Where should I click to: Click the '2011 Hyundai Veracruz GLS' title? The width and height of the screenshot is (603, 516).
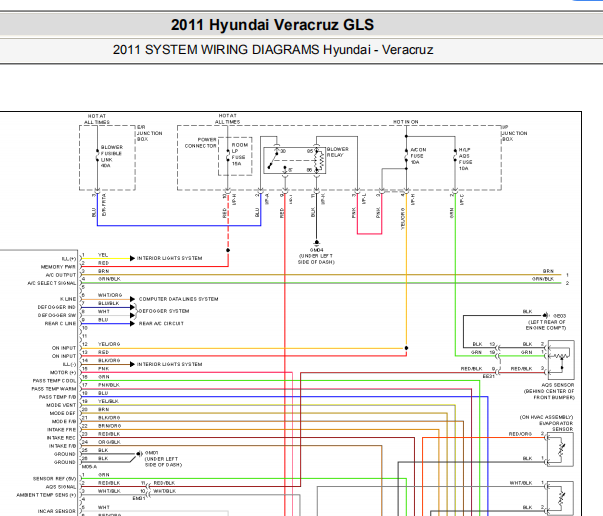[272, 25]
